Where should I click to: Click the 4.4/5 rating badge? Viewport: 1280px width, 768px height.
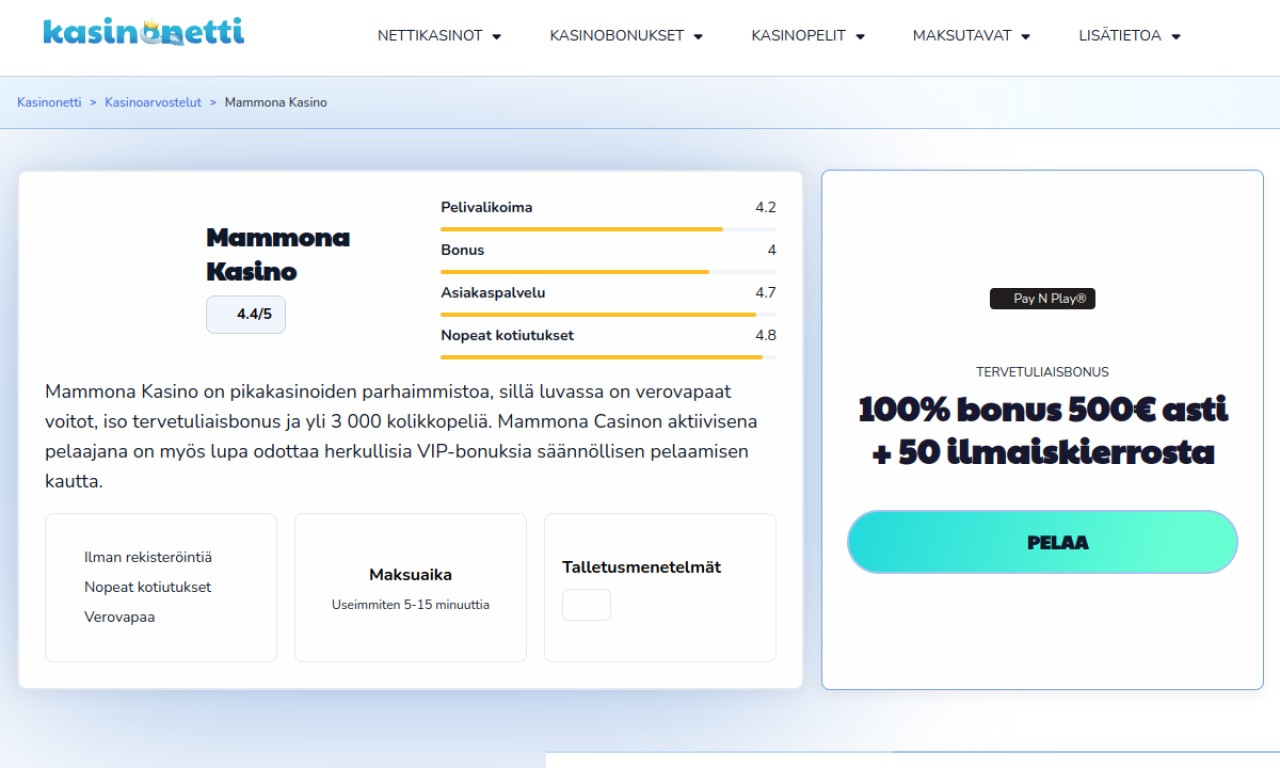[246, 314]
